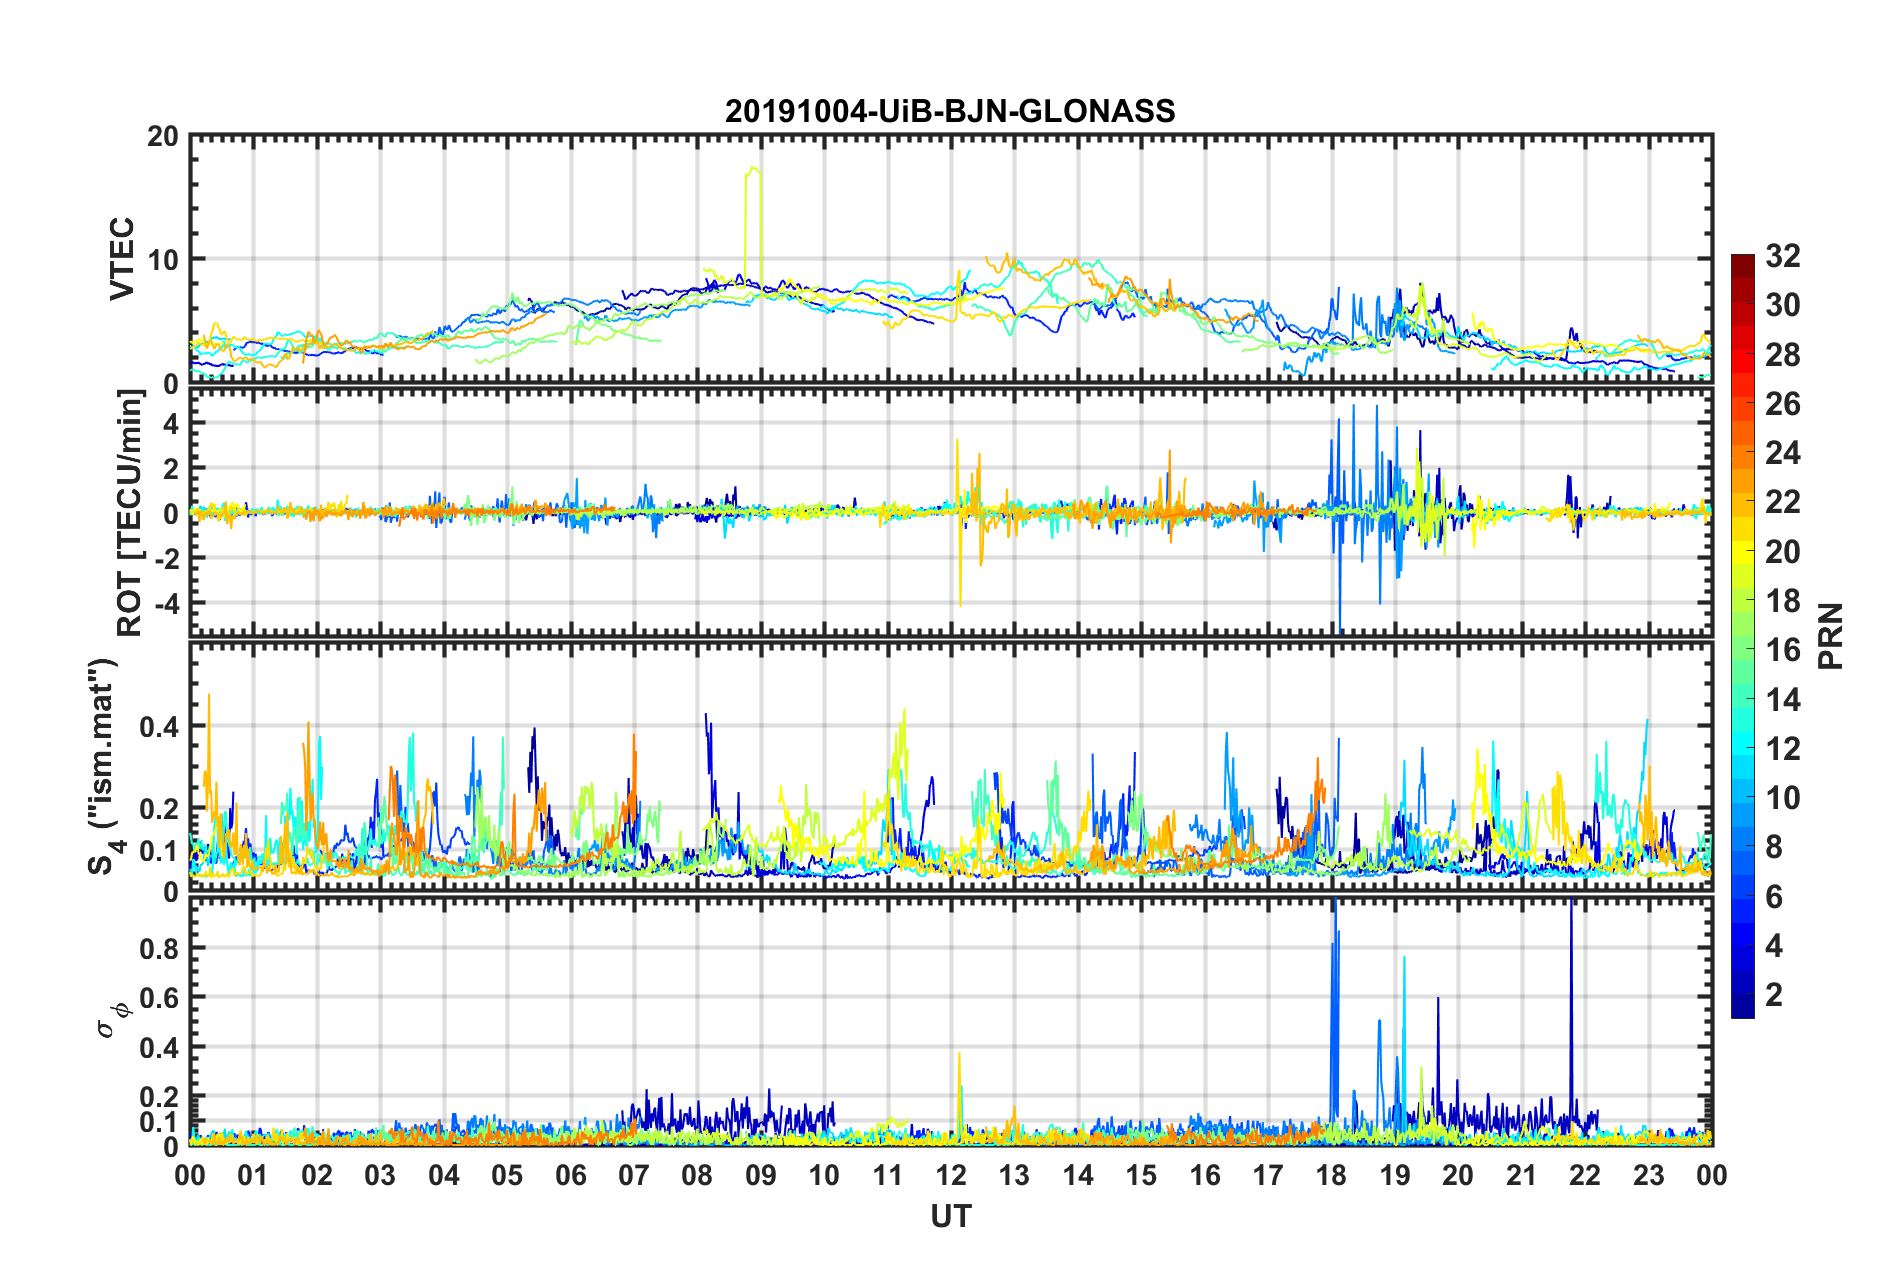The height and width of the screenshot is (1272, 1902).
Task: Select the sigma-phi axis tick label 0.6
Action: pos(159,998)
